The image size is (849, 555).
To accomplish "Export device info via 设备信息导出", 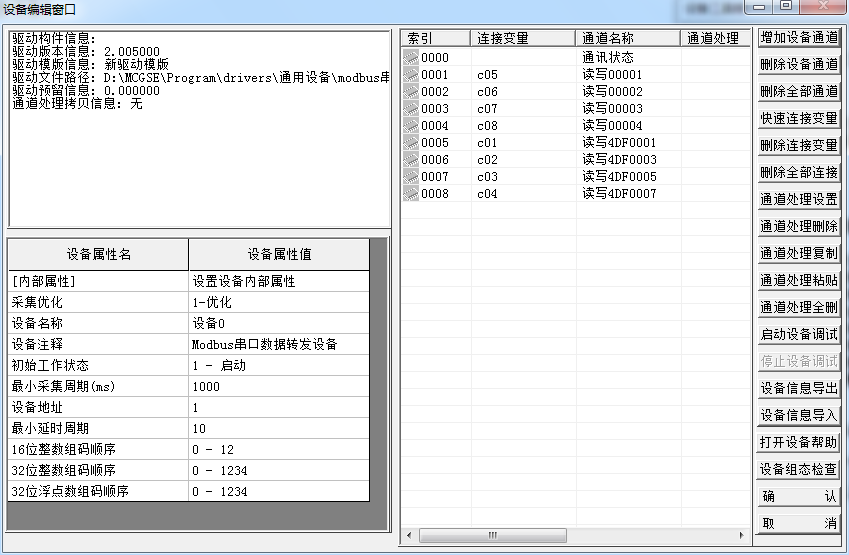I will tap(799, 388).
